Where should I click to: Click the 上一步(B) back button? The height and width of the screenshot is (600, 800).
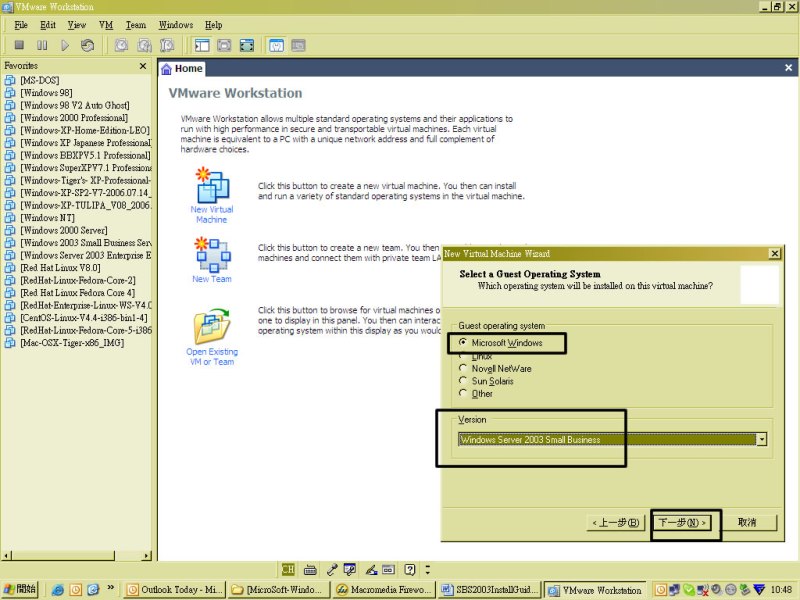(x=616, y=522)
